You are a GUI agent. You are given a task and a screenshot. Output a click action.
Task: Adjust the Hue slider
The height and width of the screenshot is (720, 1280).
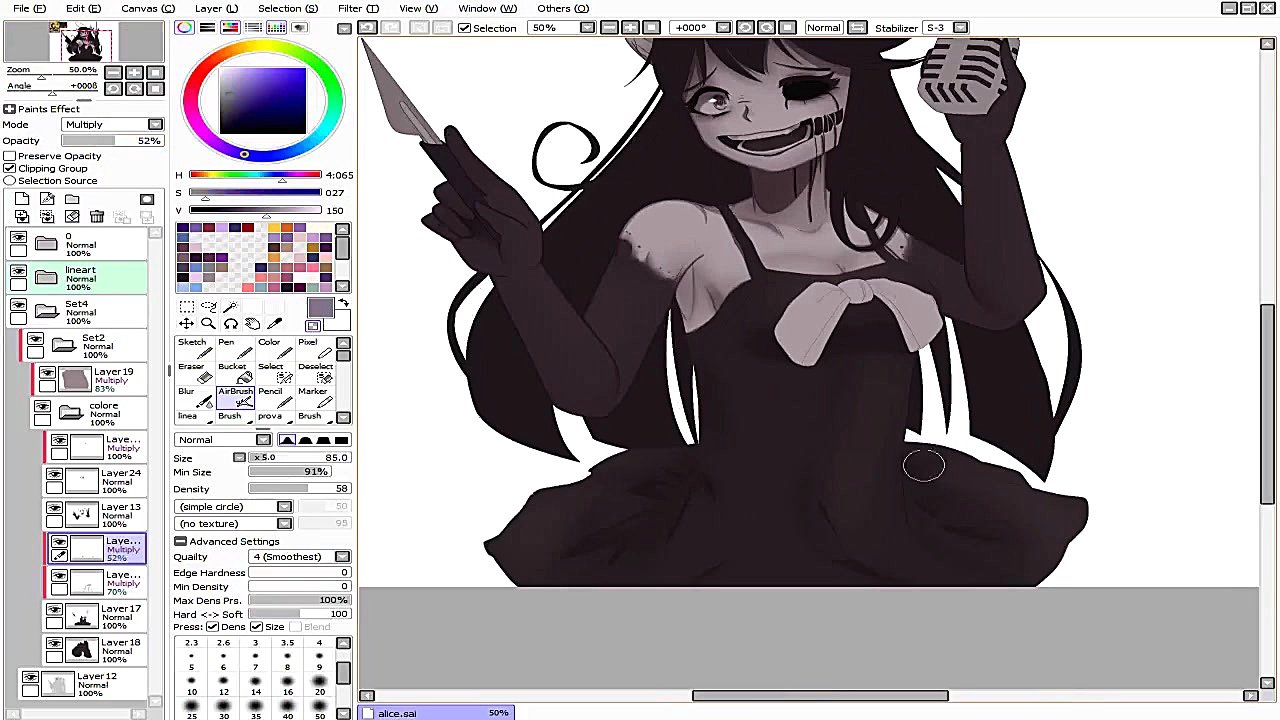[255, 176]
